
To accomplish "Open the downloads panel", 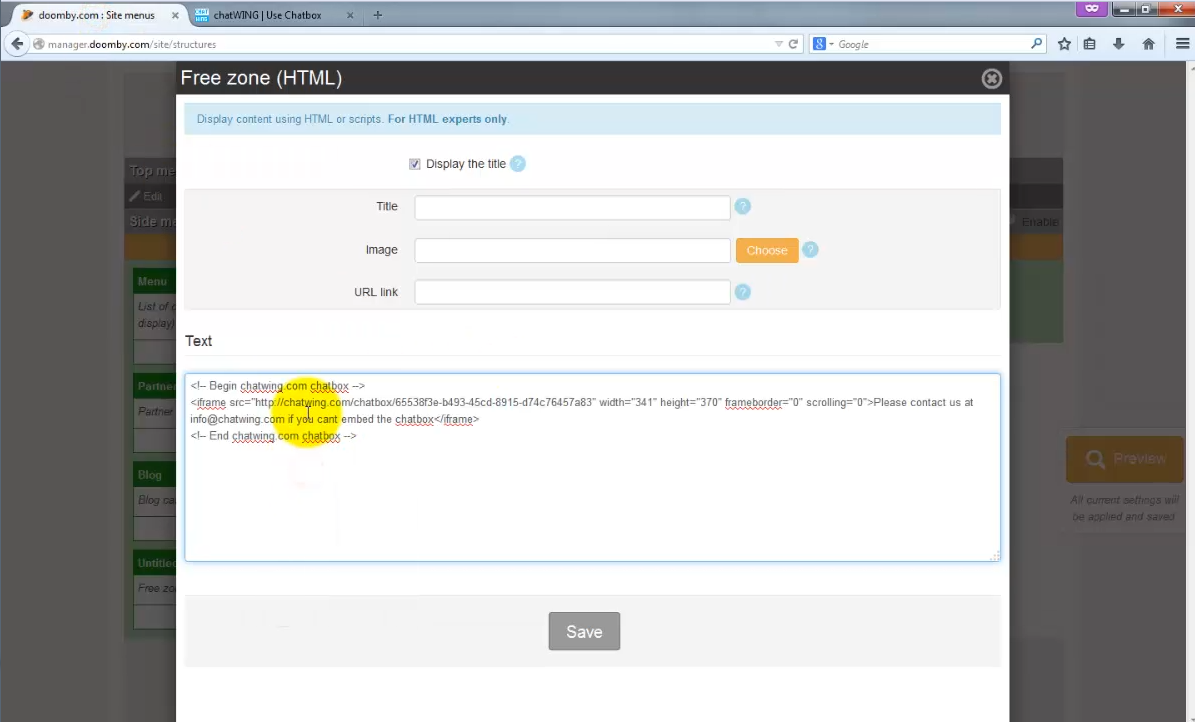I will (x=1118, y=44).
